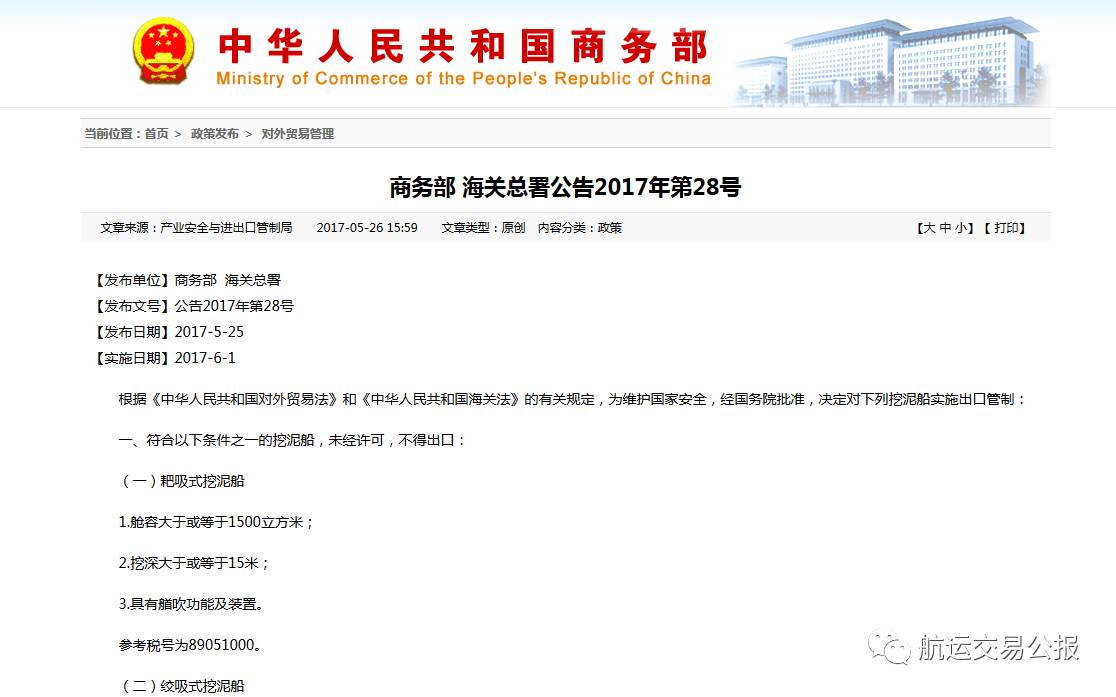Open 政策发布 breadcrumb link
The width and height of the screenshot is (1116, 697).
[215, 134]
